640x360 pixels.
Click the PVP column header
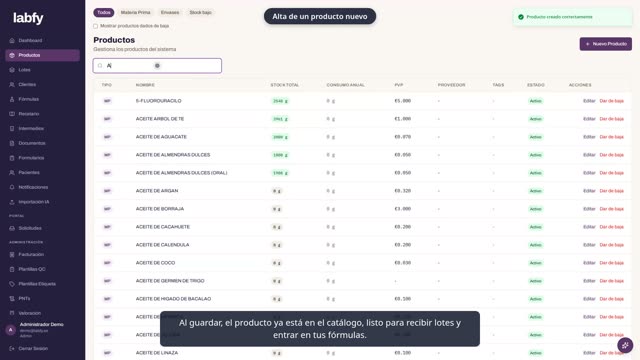(399, 85)
